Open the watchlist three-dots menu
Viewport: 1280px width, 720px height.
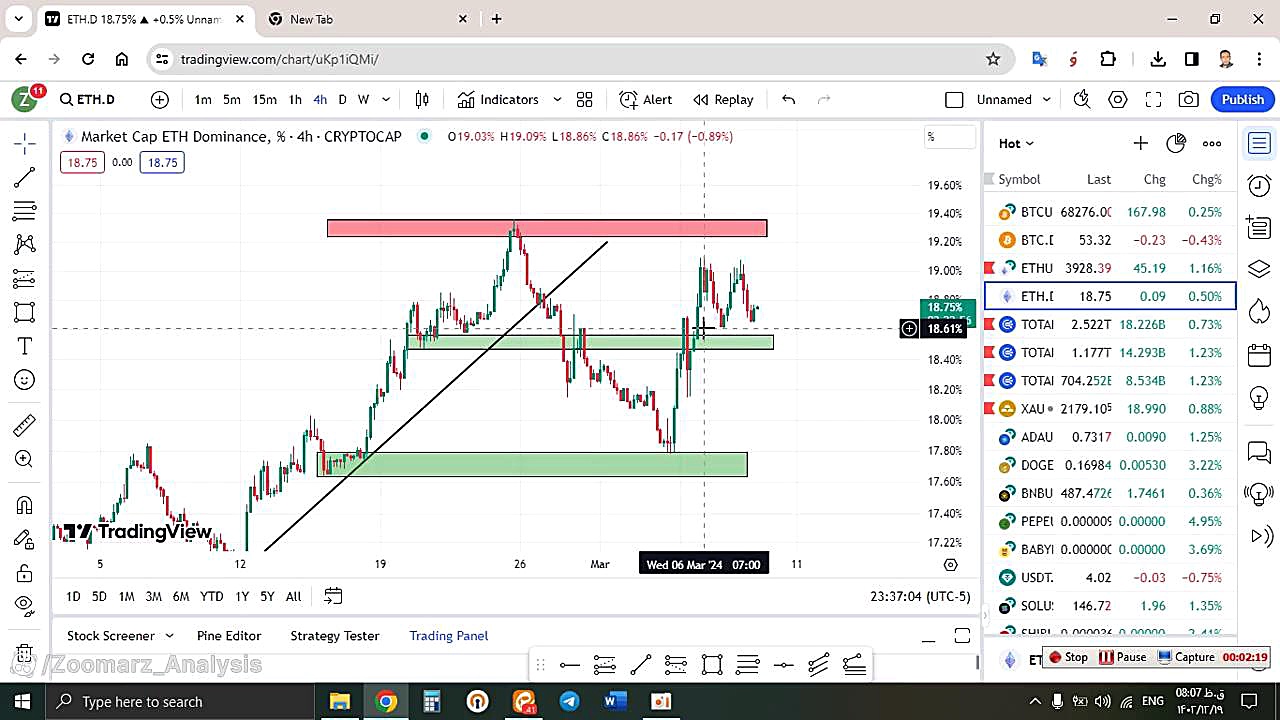(1212, 143)
